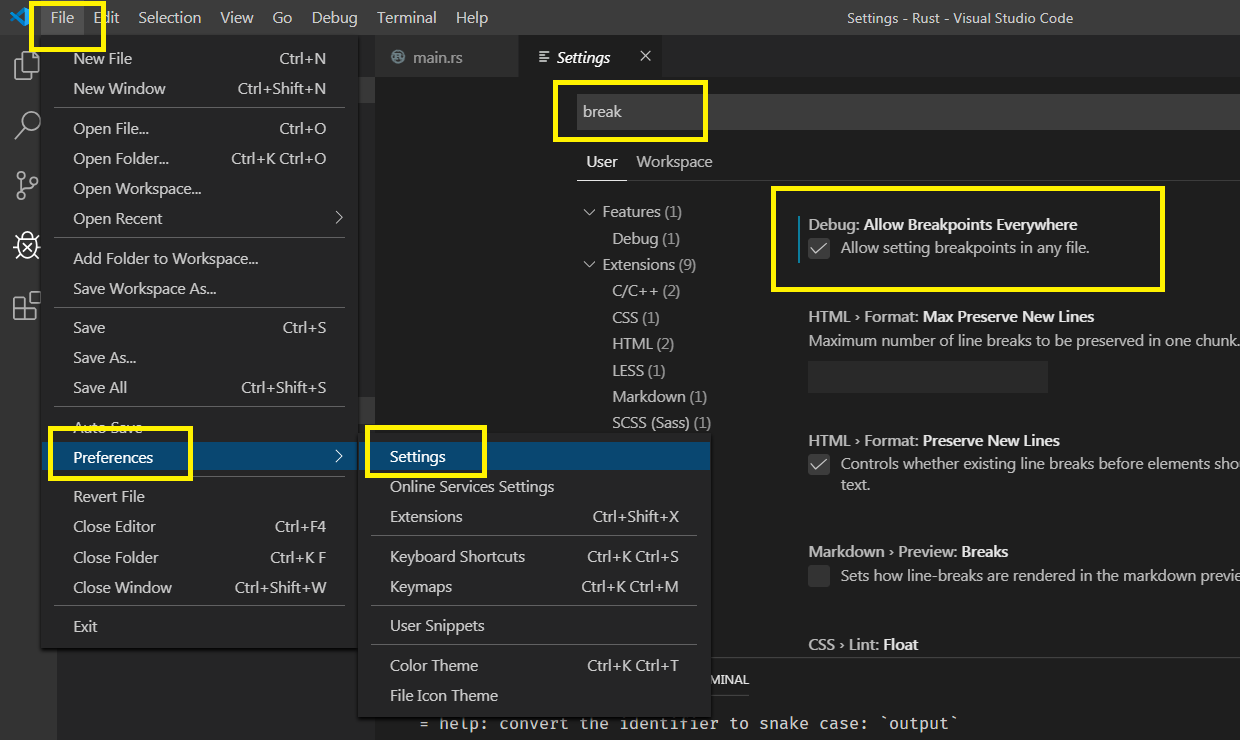Select Close Window menu entry

(199, 588)
